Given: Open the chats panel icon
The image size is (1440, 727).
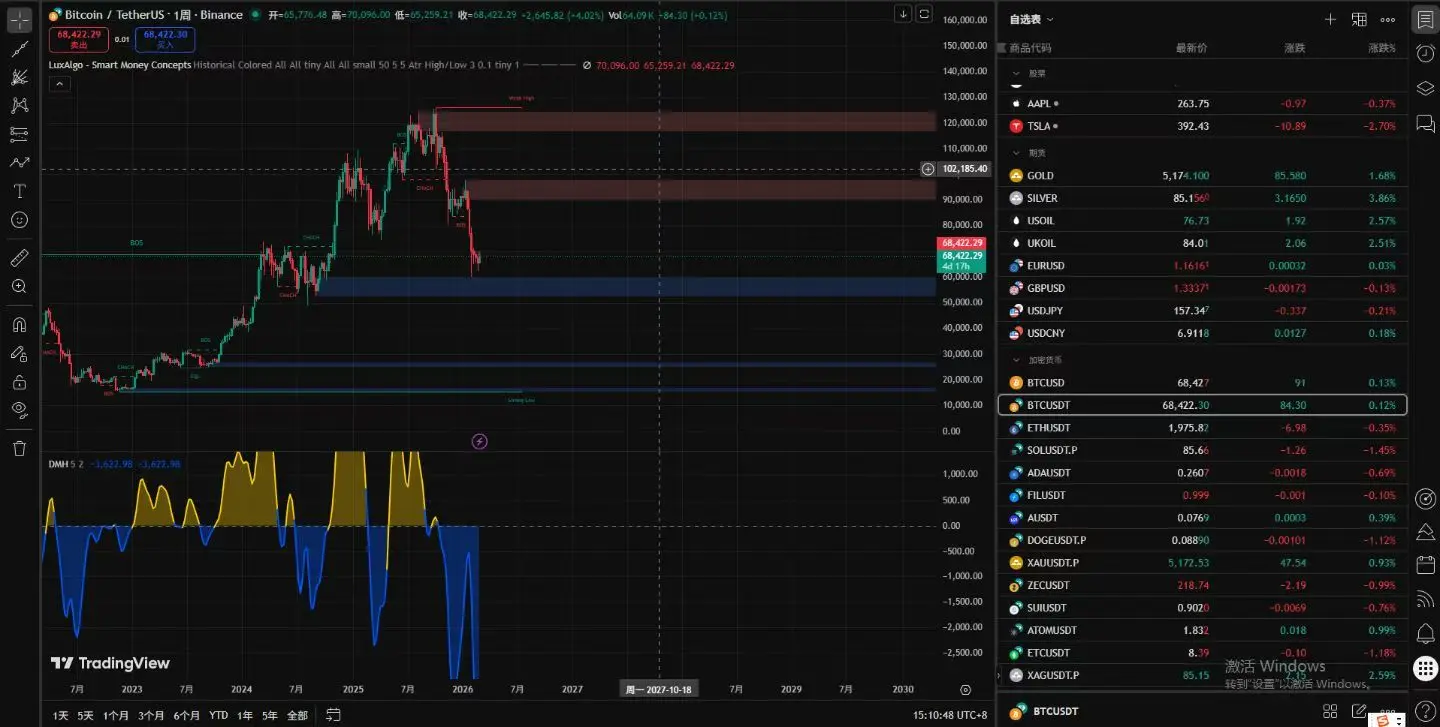Looking at the screenshot, I should coord(1425,123).
